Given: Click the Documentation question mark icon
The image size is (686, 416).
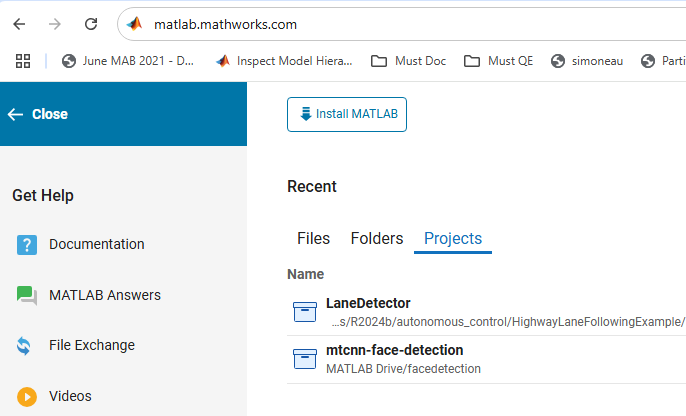Looking at the screenshot, I should click(27, 244).
